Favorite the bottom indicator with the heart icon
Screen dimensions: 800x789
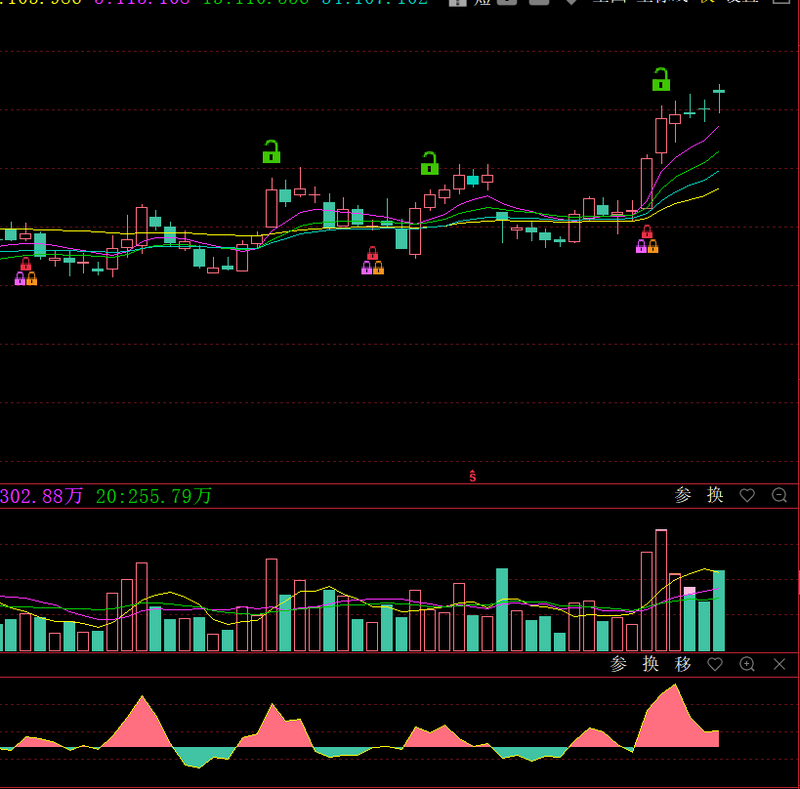pyautogui.click(x=715, y=664)
